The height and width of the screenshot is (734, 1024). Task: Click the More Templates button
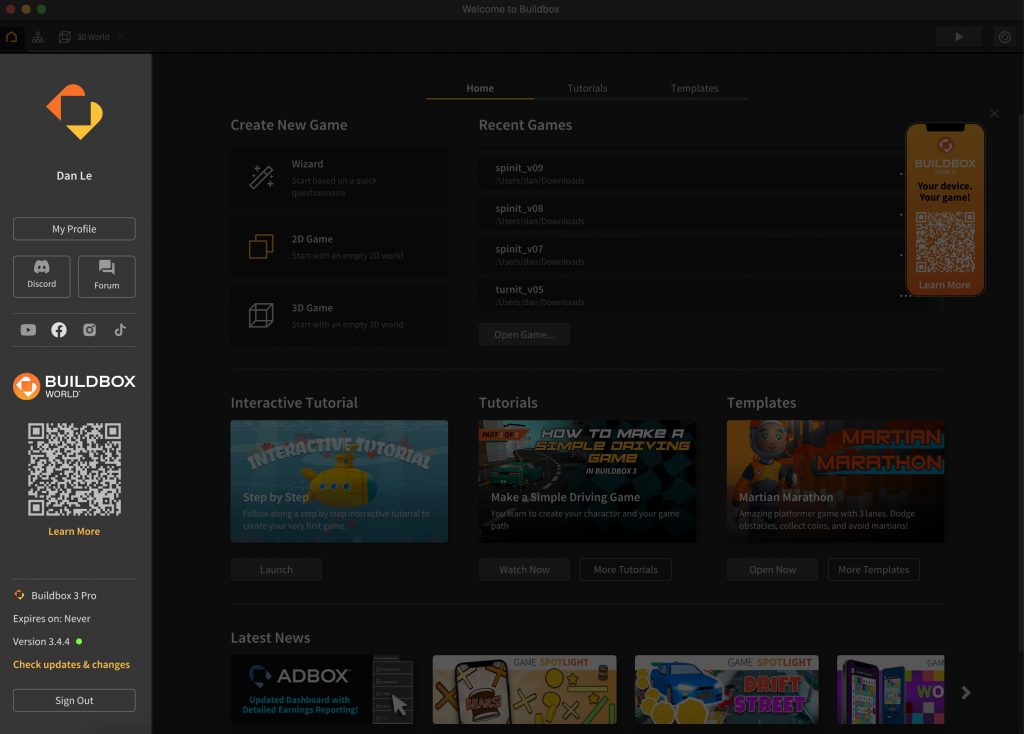(x=874, y=569)
